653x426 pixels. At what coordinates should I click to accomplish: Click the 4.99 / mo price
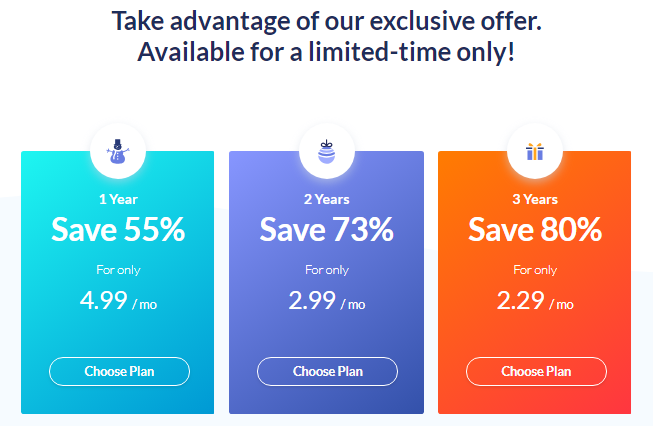(118, 300)
